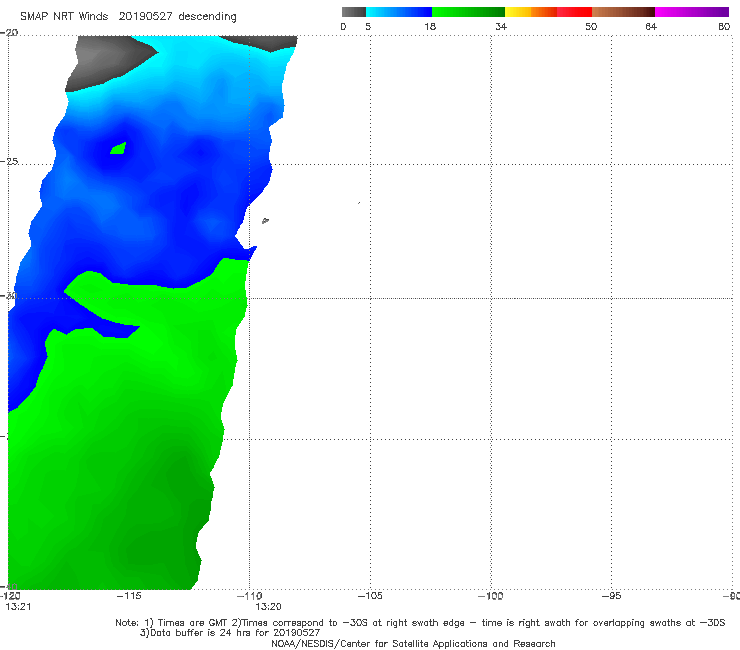The height and width of the screenshot is (650, 740).
Task: Click the '13:21' swath time label
Action: [18, 607]
